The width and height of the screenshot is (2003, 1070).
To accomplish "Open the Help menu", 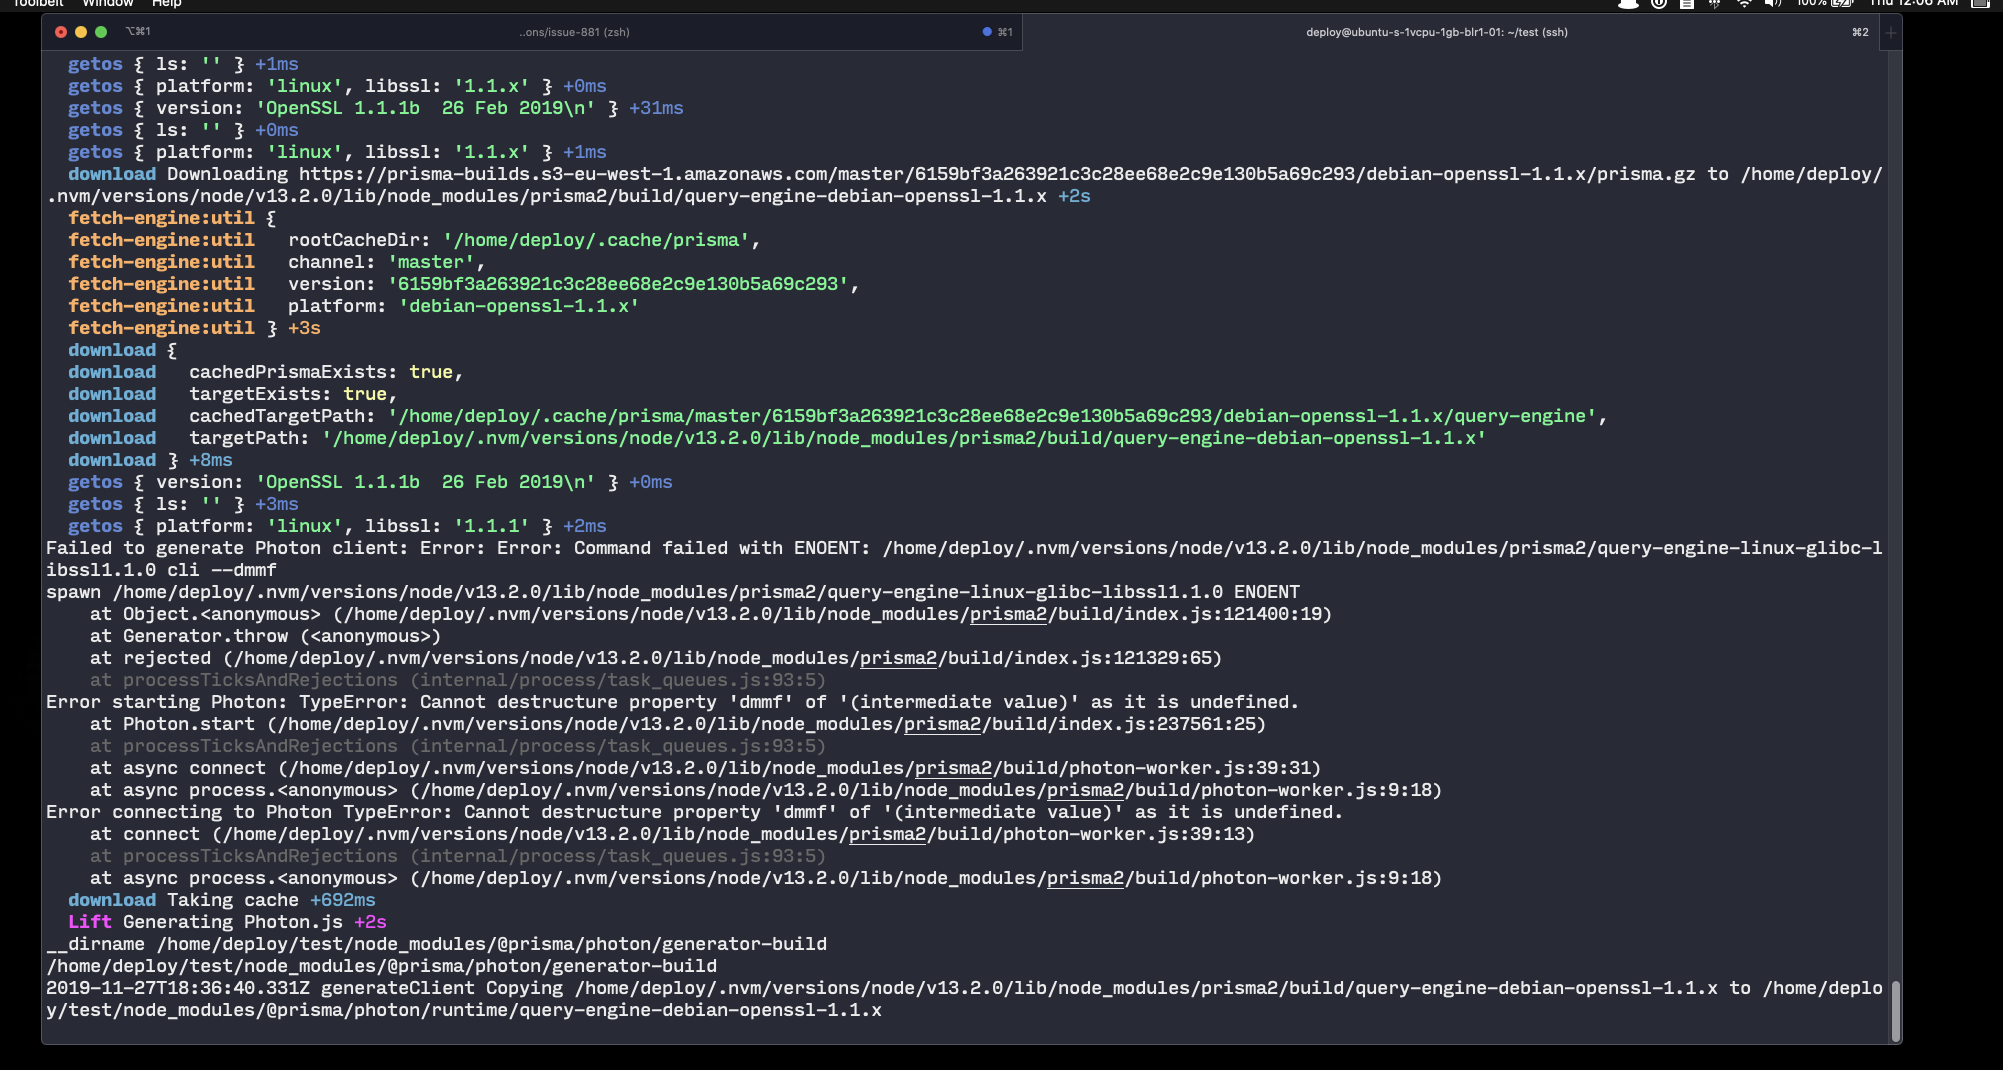I will click(166, 4).
